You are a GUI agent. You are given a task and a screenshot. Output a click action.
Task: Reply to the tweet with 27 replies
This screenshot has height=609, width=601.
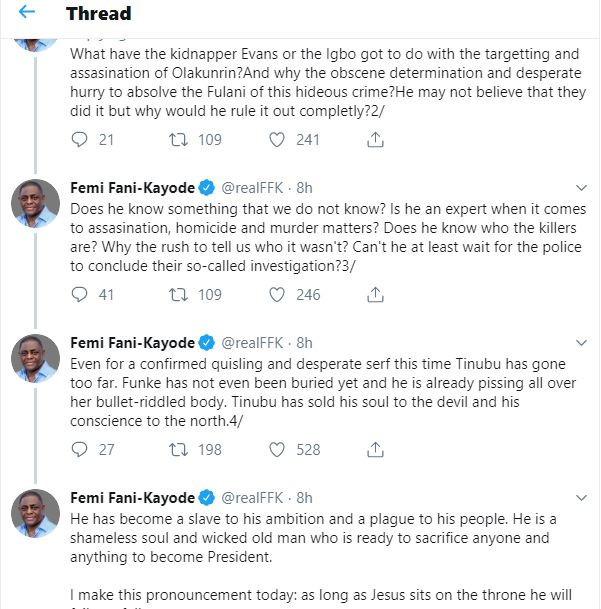point(81,450)
